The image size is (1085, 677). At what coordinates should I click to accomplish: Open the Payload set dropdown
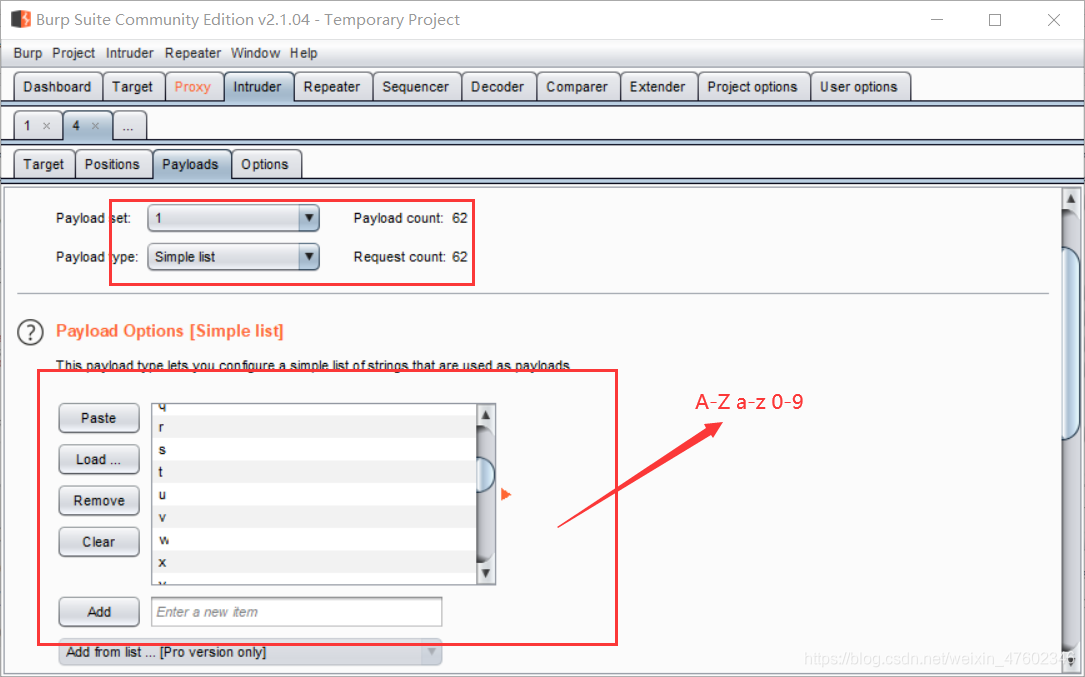point(233,218)
